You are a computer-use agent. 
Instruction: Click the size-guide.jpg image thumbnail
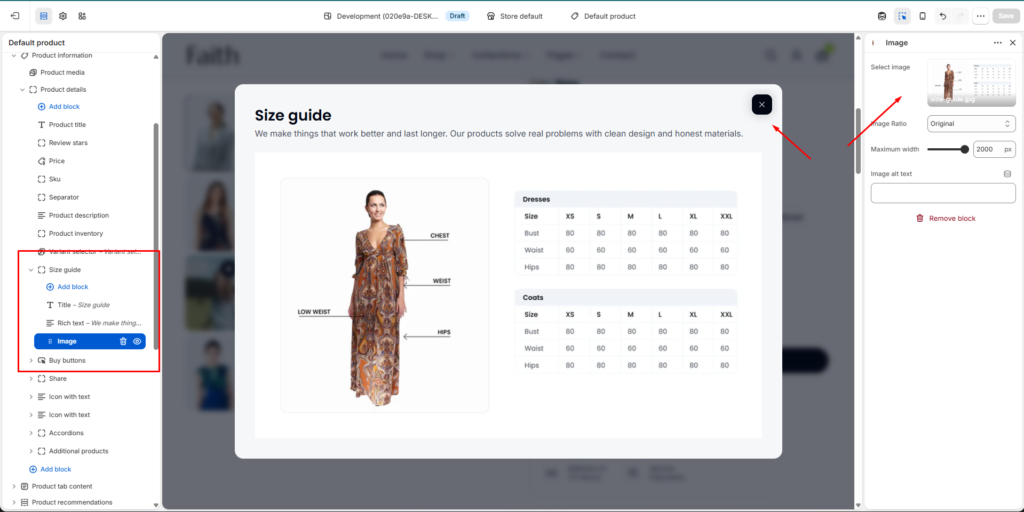pos(972,82)
